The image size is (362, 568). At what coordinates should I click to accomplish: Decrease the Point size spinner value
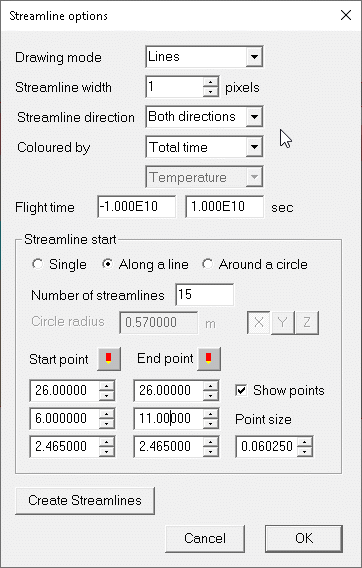[x=304, y=452]
